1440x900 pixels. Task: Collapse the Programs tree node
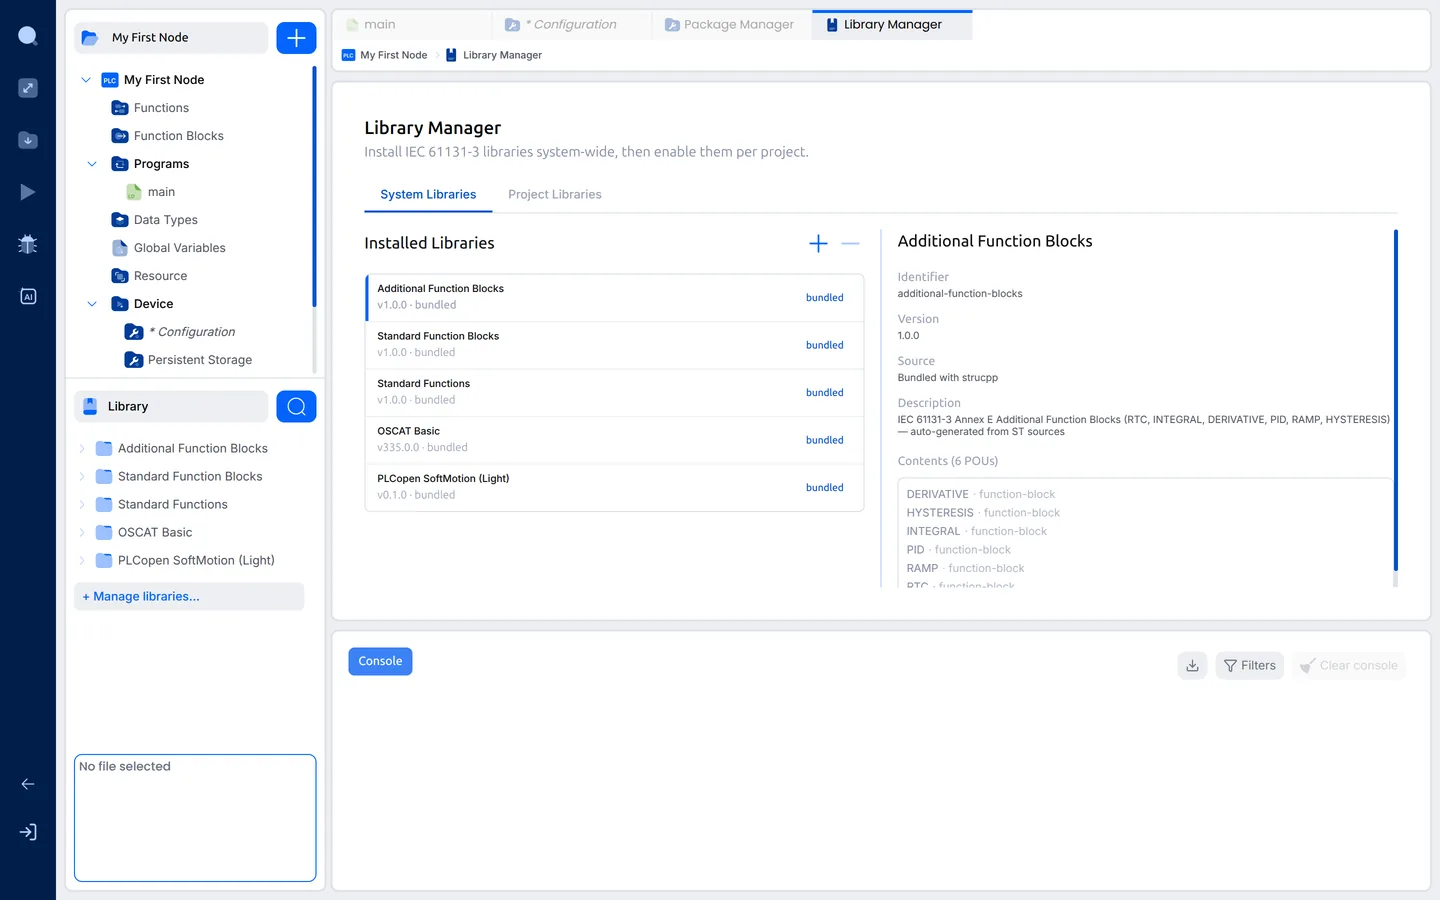[x=92, y=164]
